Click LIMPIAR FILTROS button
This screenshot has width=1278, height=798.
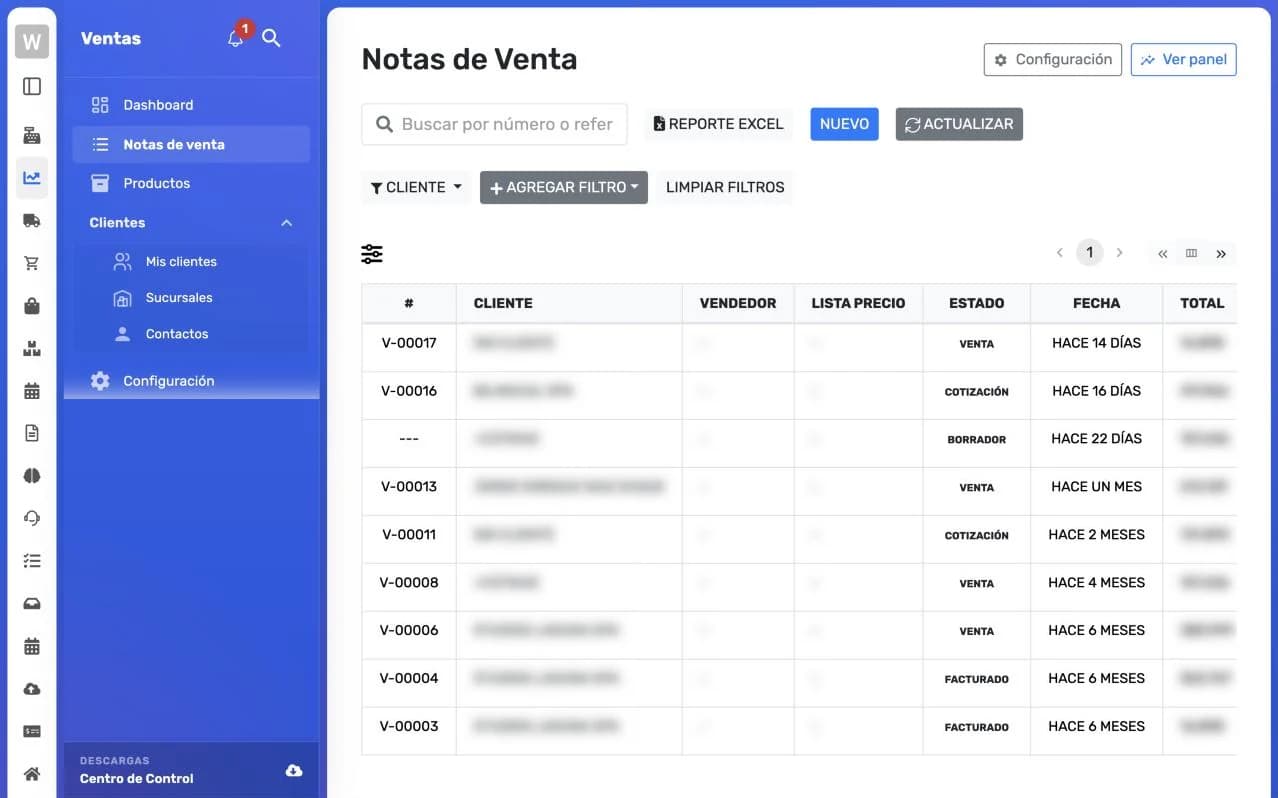(725, 187)
